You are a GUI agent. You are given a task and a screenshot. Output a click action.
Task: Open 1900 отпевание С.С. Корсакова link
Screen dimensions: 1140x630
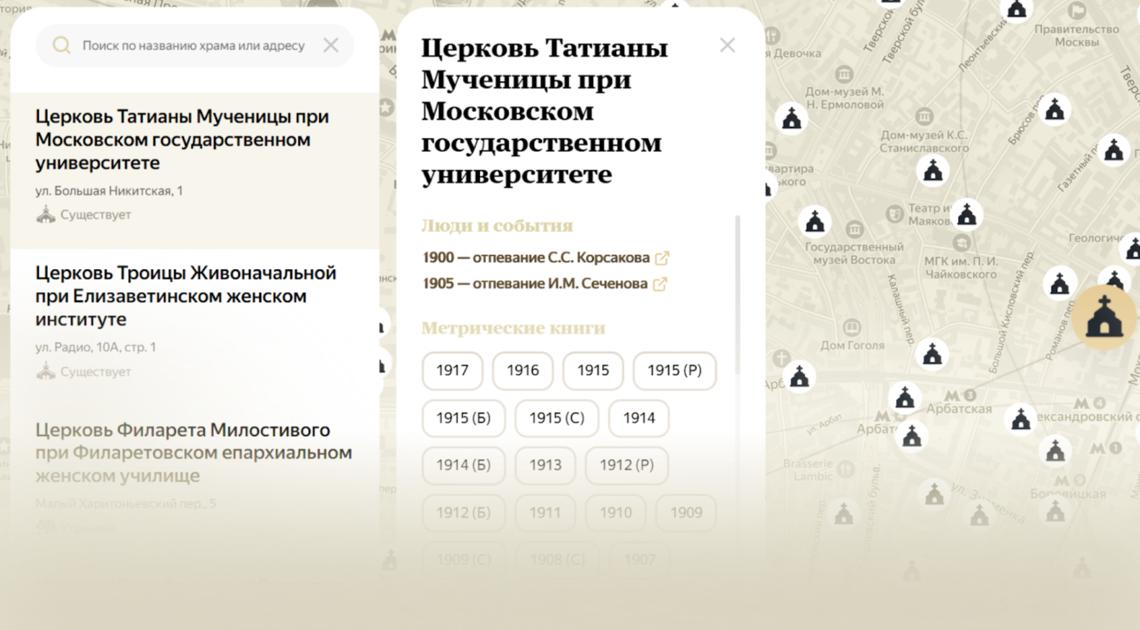[536, 258]
